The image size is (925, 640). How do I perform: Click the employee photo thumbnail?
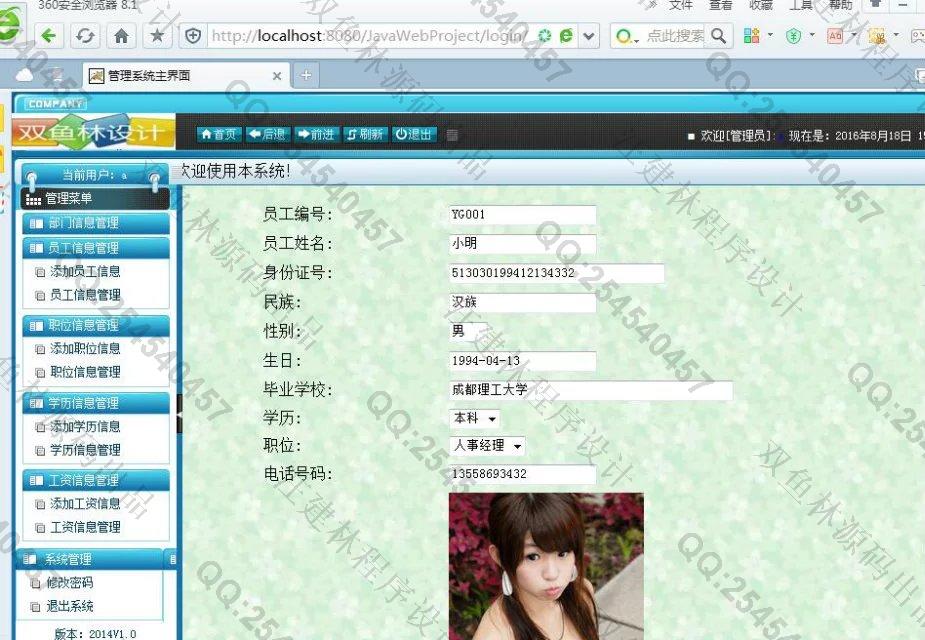(x=546, y=566)
